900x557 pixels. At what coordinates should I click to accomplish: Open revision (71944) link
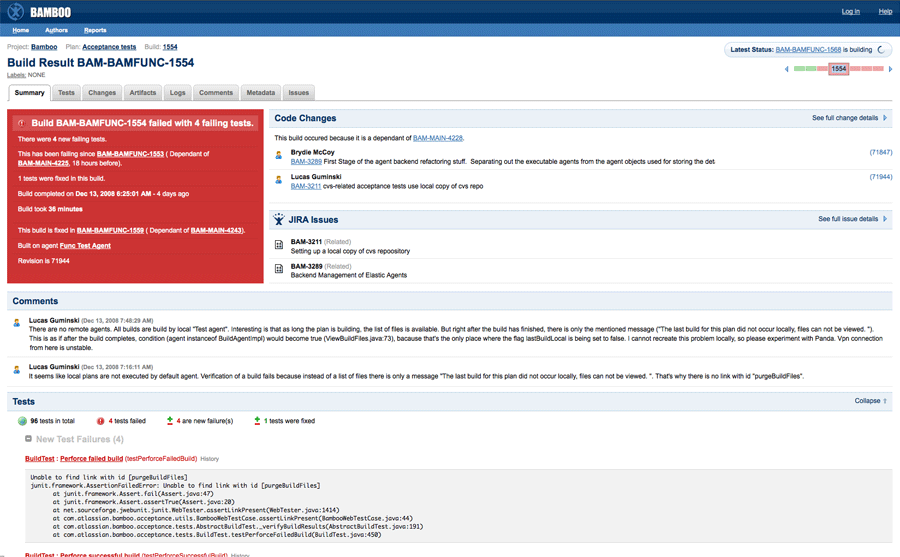pyautogui.click(x=880, y=177)
